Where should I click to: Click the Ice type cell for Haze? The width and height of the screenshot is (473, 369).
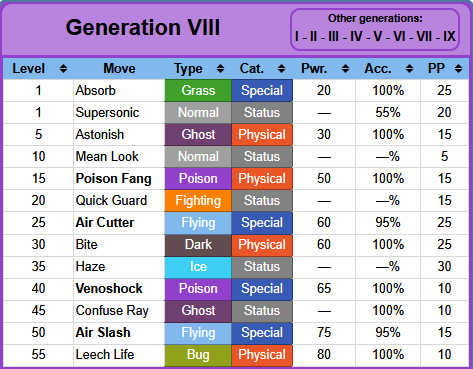pyautogui.click(x=198, y=267)
